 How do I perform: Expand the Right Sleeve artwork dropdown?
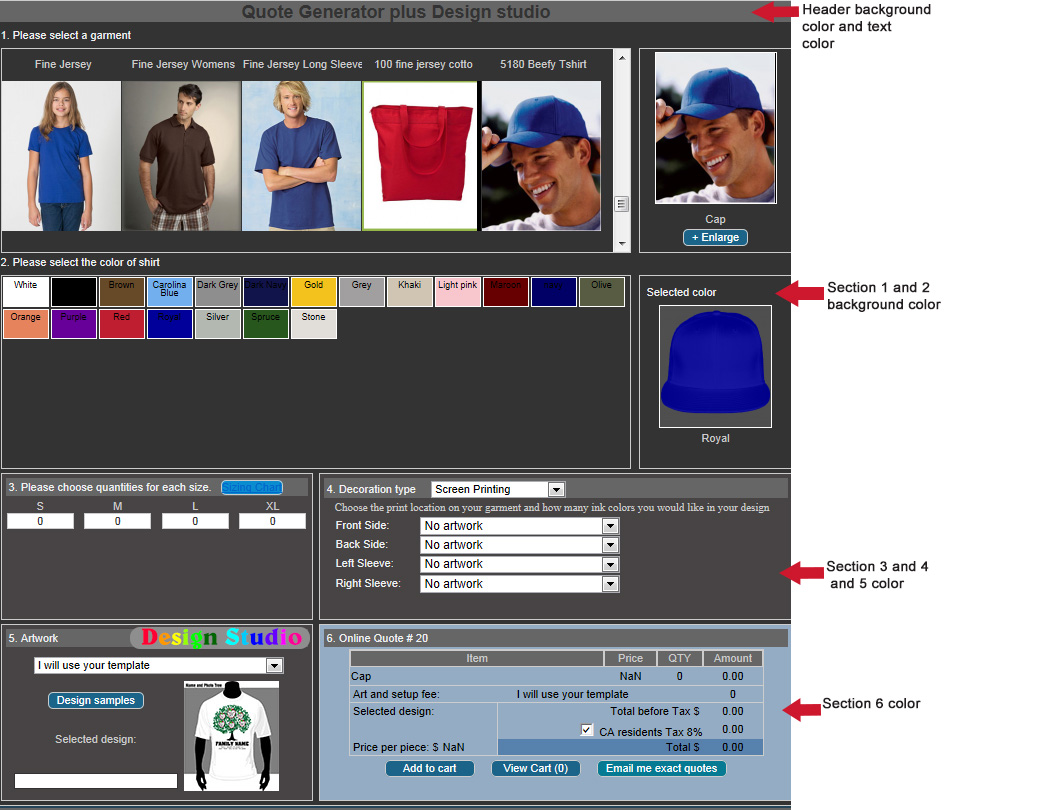(x=519, y=584)
